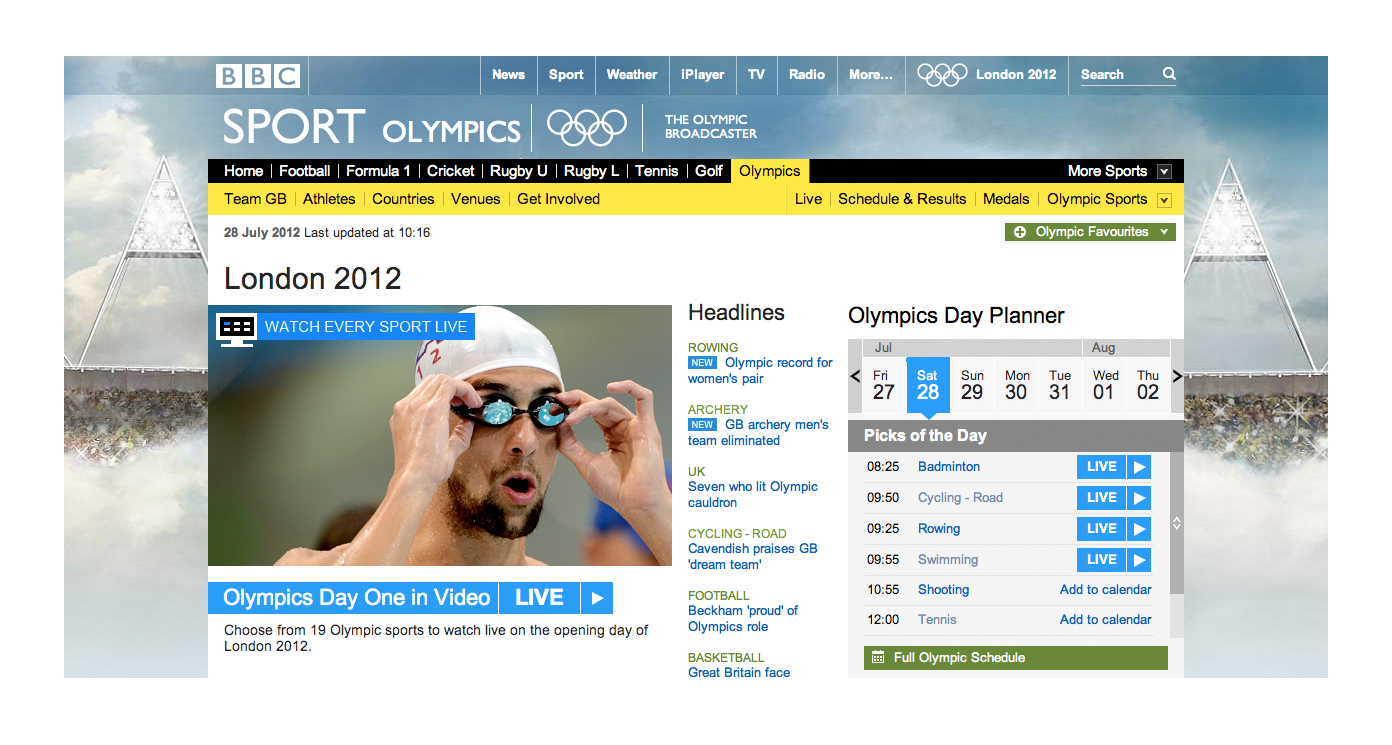This screenshot has height=745, width=1392.
Task: Open headline Olympic record for women's pair
Action: (x=760, y=371)
